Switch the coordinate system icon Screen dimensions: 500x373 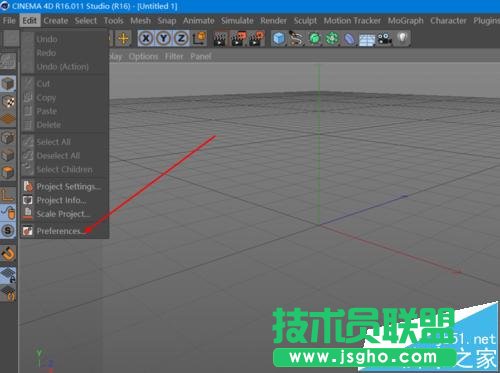pos(199,39)
